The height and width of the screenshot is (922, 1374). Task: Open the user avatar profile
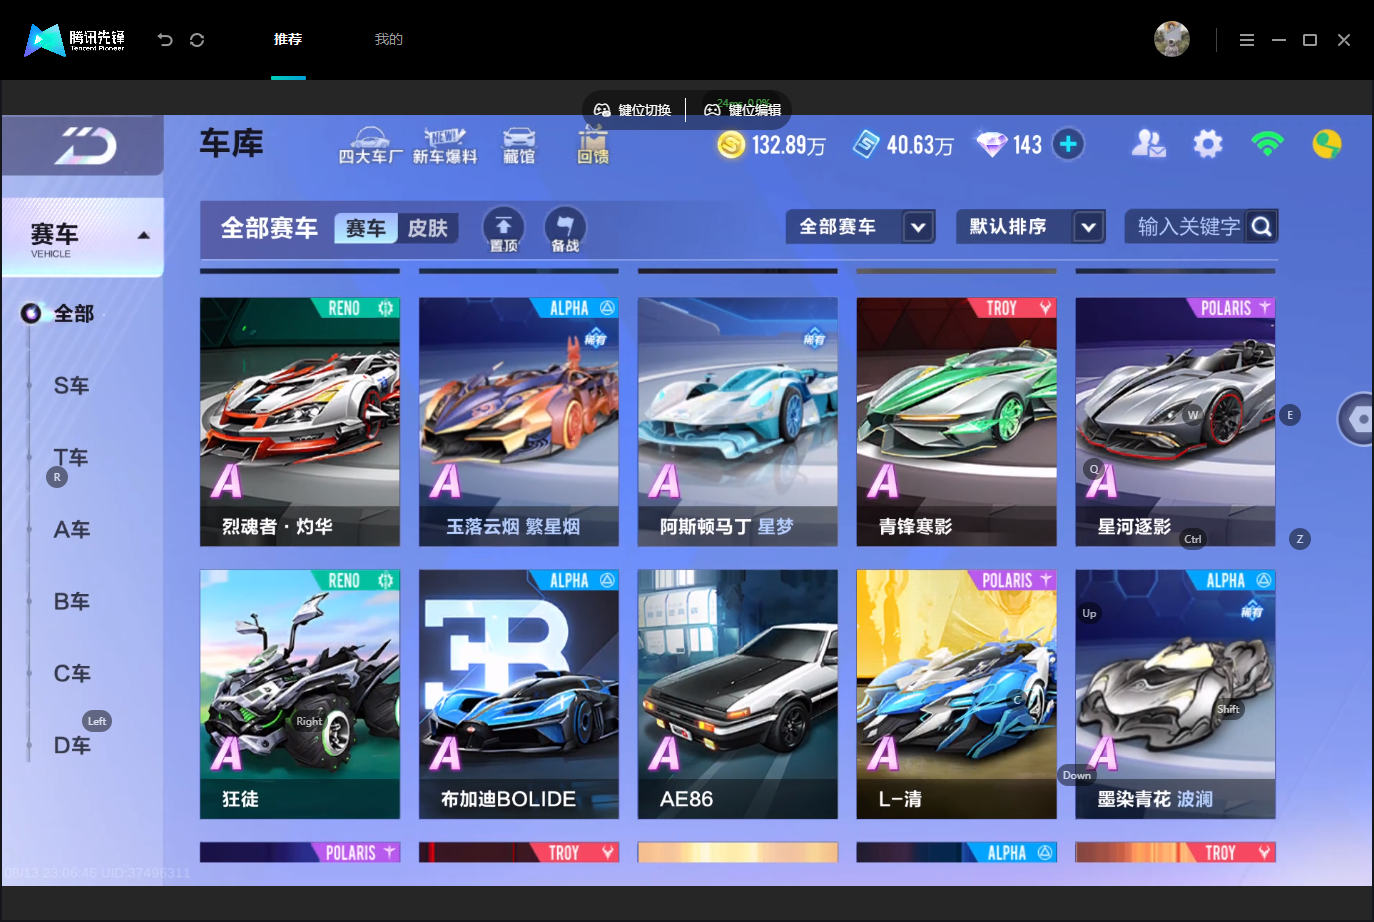point(1171,39)
